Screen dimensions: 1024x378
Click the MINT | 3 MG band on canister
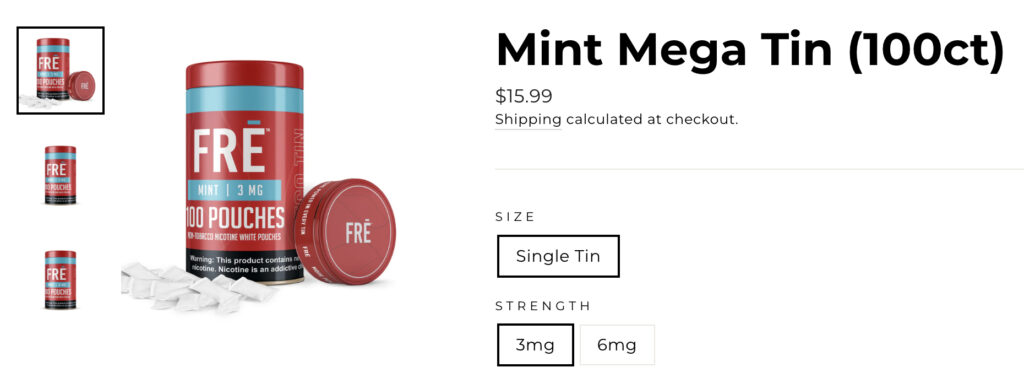(234, 191)
